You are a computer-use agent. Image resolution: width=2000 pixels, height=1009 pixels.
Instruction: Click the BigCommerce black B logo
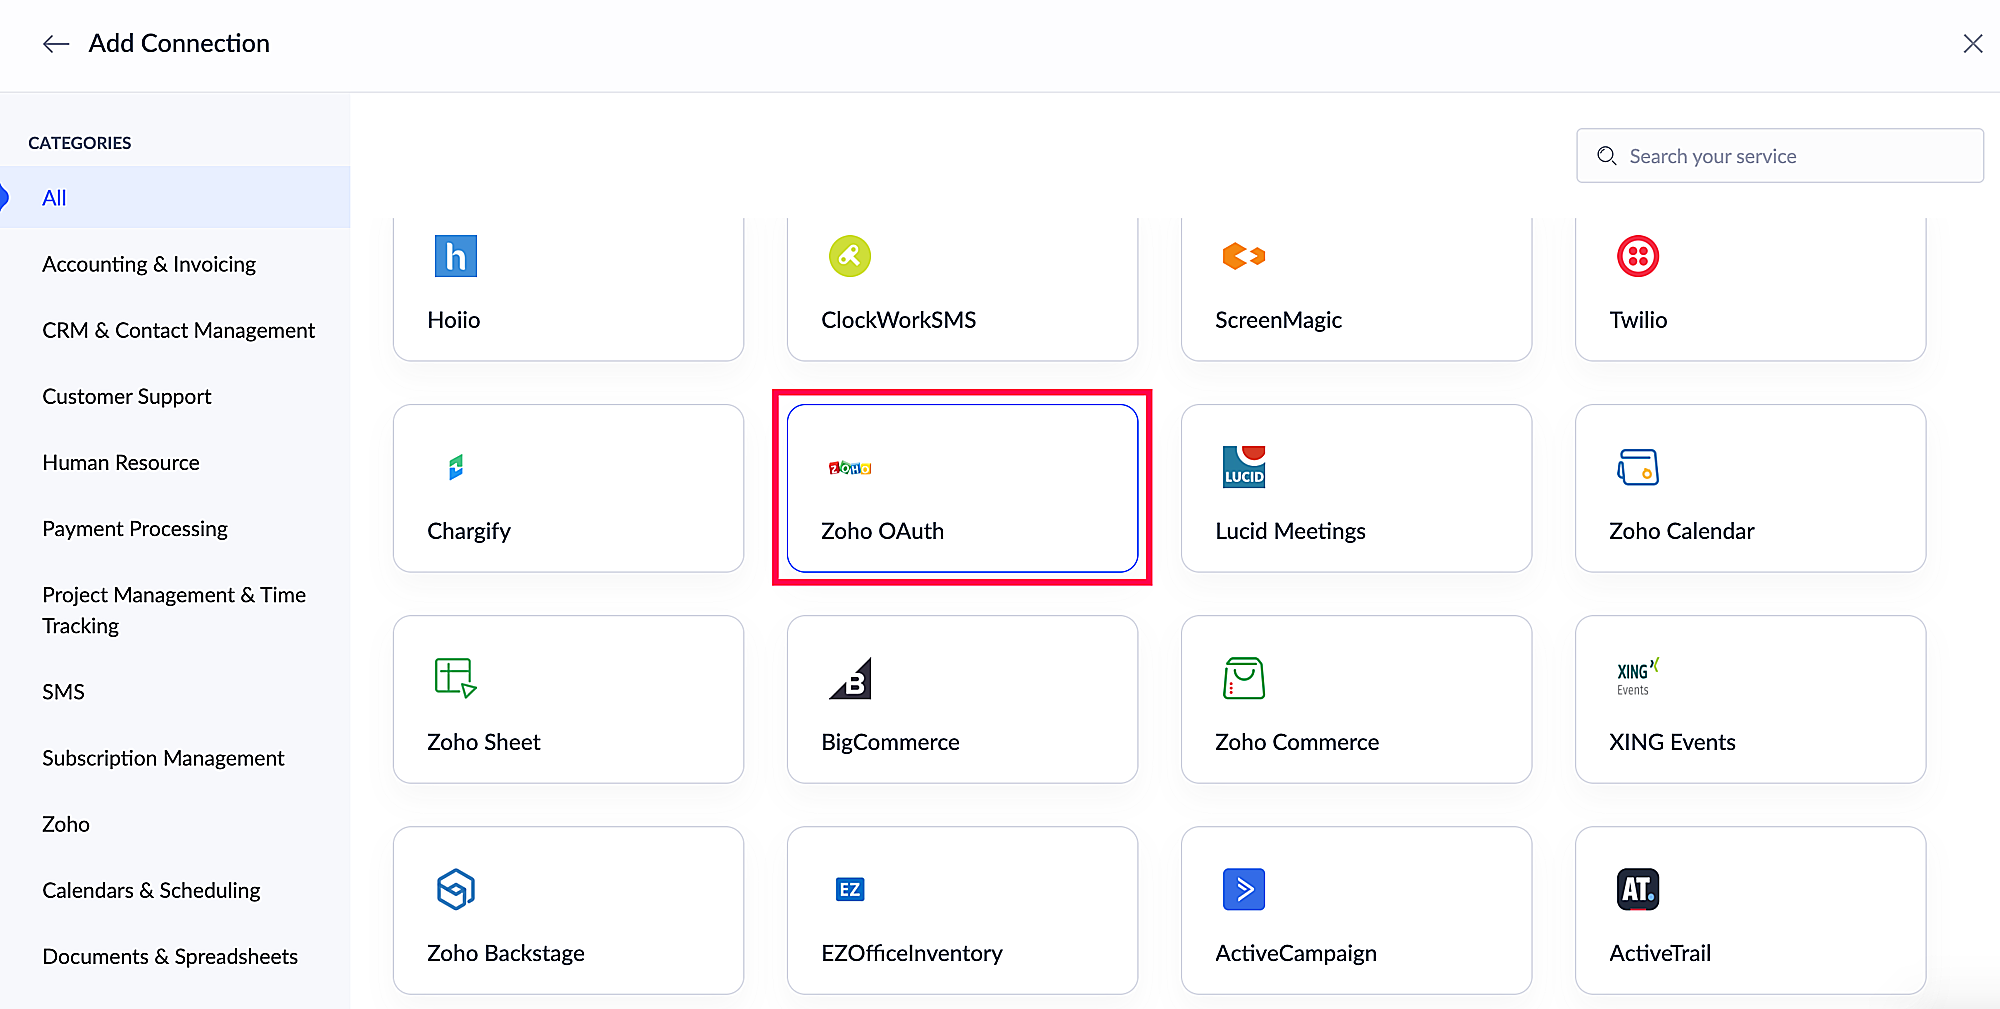coord(850,678)
